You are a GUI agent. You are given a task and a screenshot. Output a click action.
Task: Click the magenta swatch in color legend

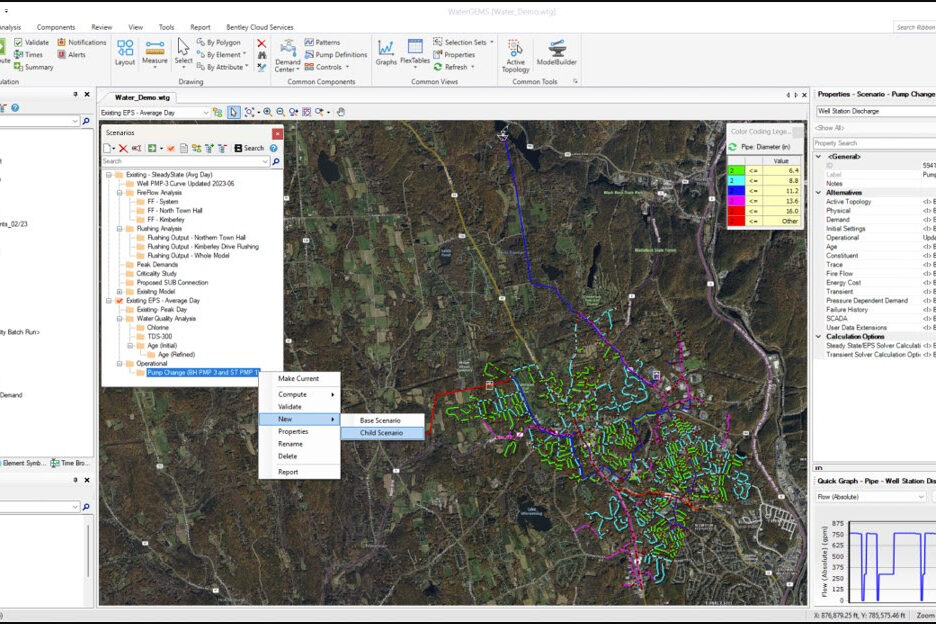[737, 200]
